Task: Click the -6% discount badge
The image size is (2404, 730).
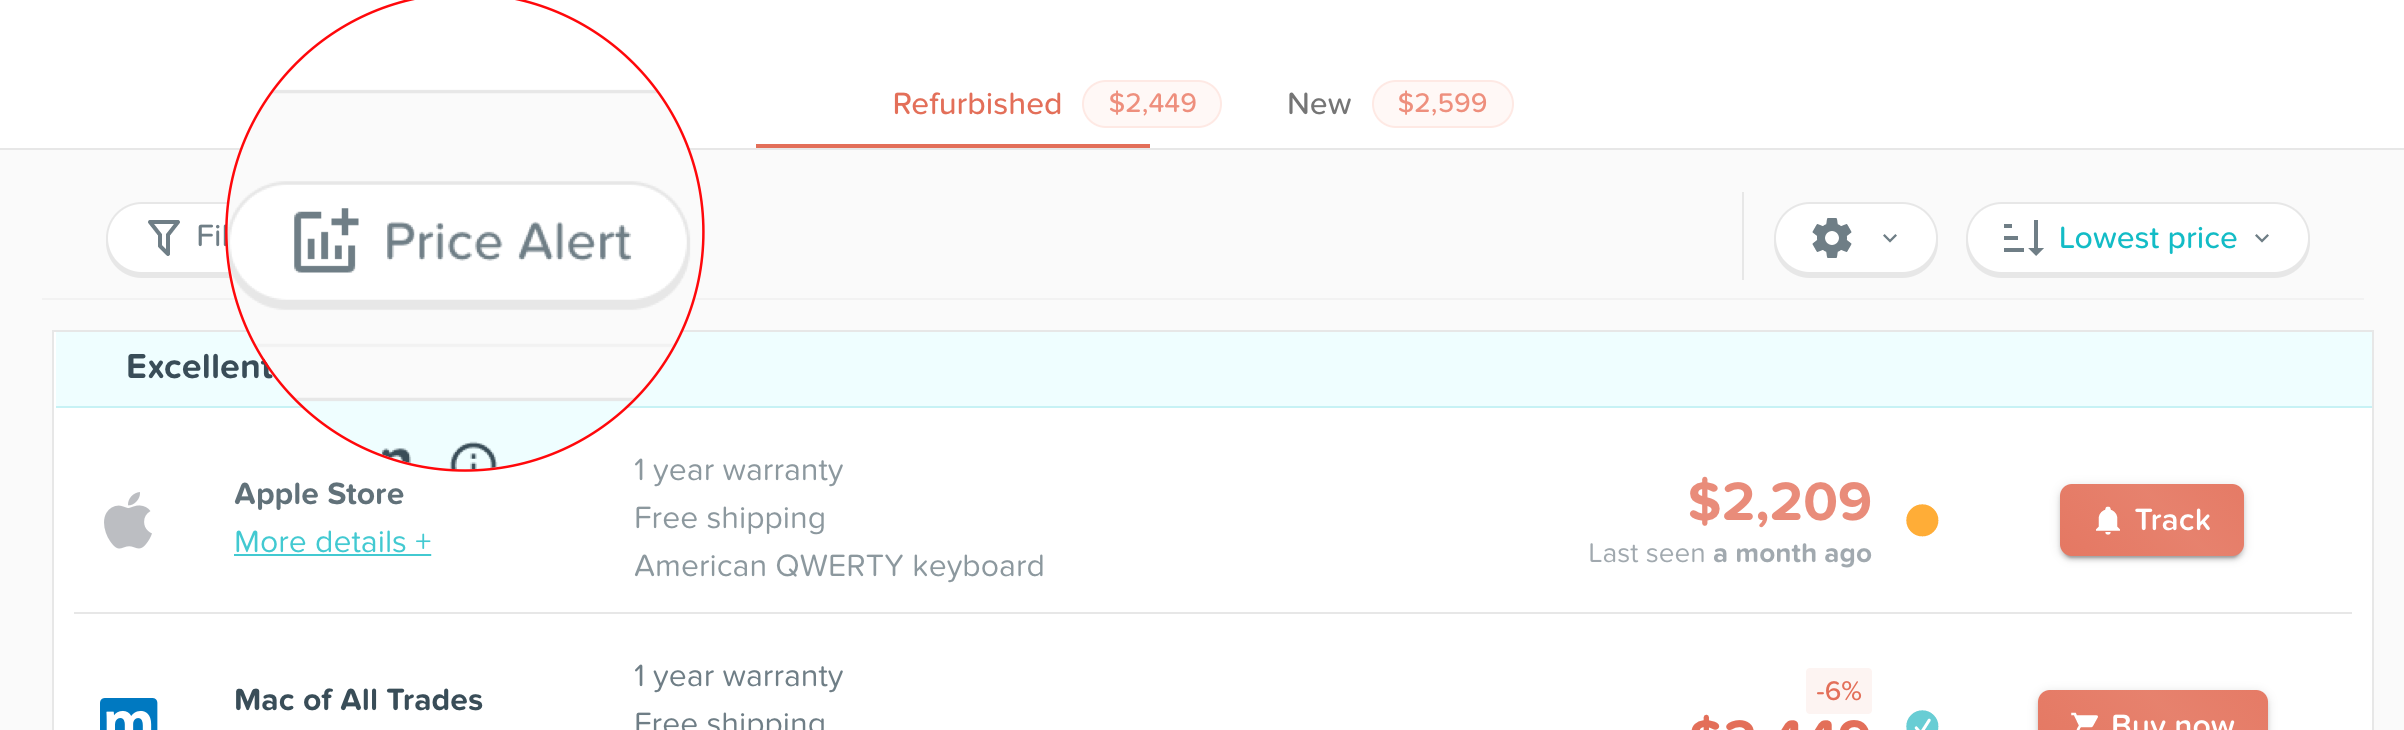Action: [1838, 690]
